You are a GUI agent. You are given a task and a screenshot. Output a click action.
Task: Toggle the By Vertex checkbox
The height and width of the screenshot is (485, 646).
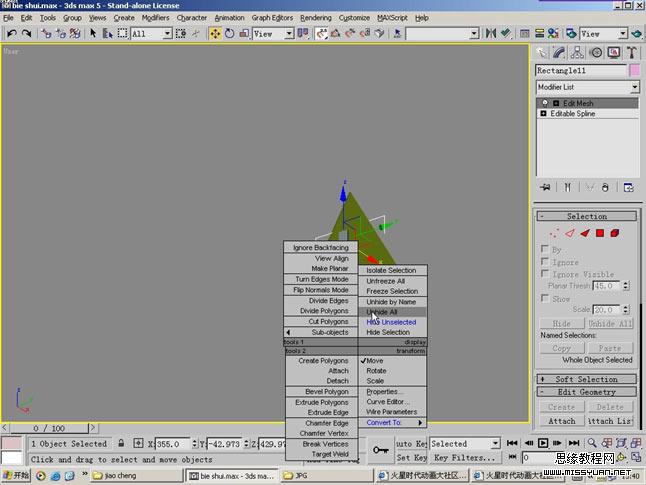(545, 249)
